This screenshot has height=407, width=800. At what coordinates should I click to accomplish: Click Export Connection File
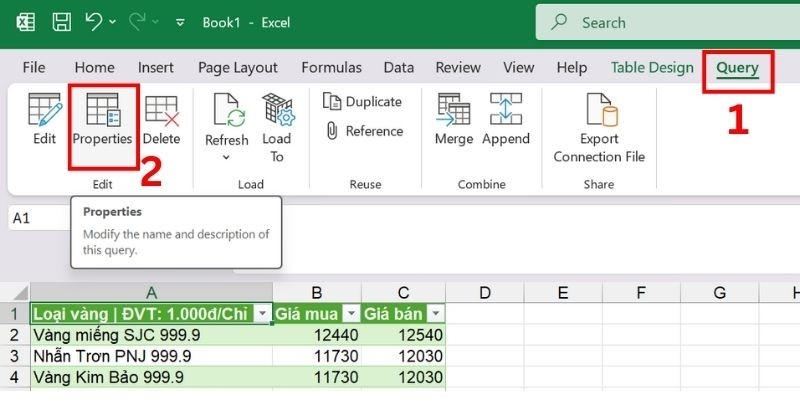point(599,128)
